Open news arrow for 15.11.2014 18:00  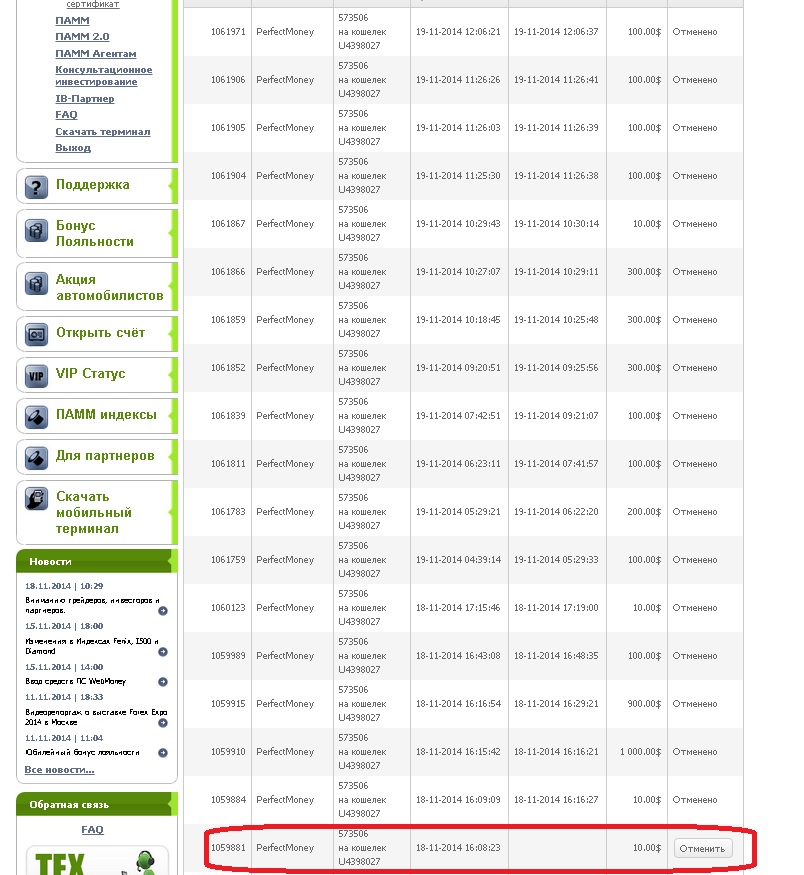click(x=163, y=652)
